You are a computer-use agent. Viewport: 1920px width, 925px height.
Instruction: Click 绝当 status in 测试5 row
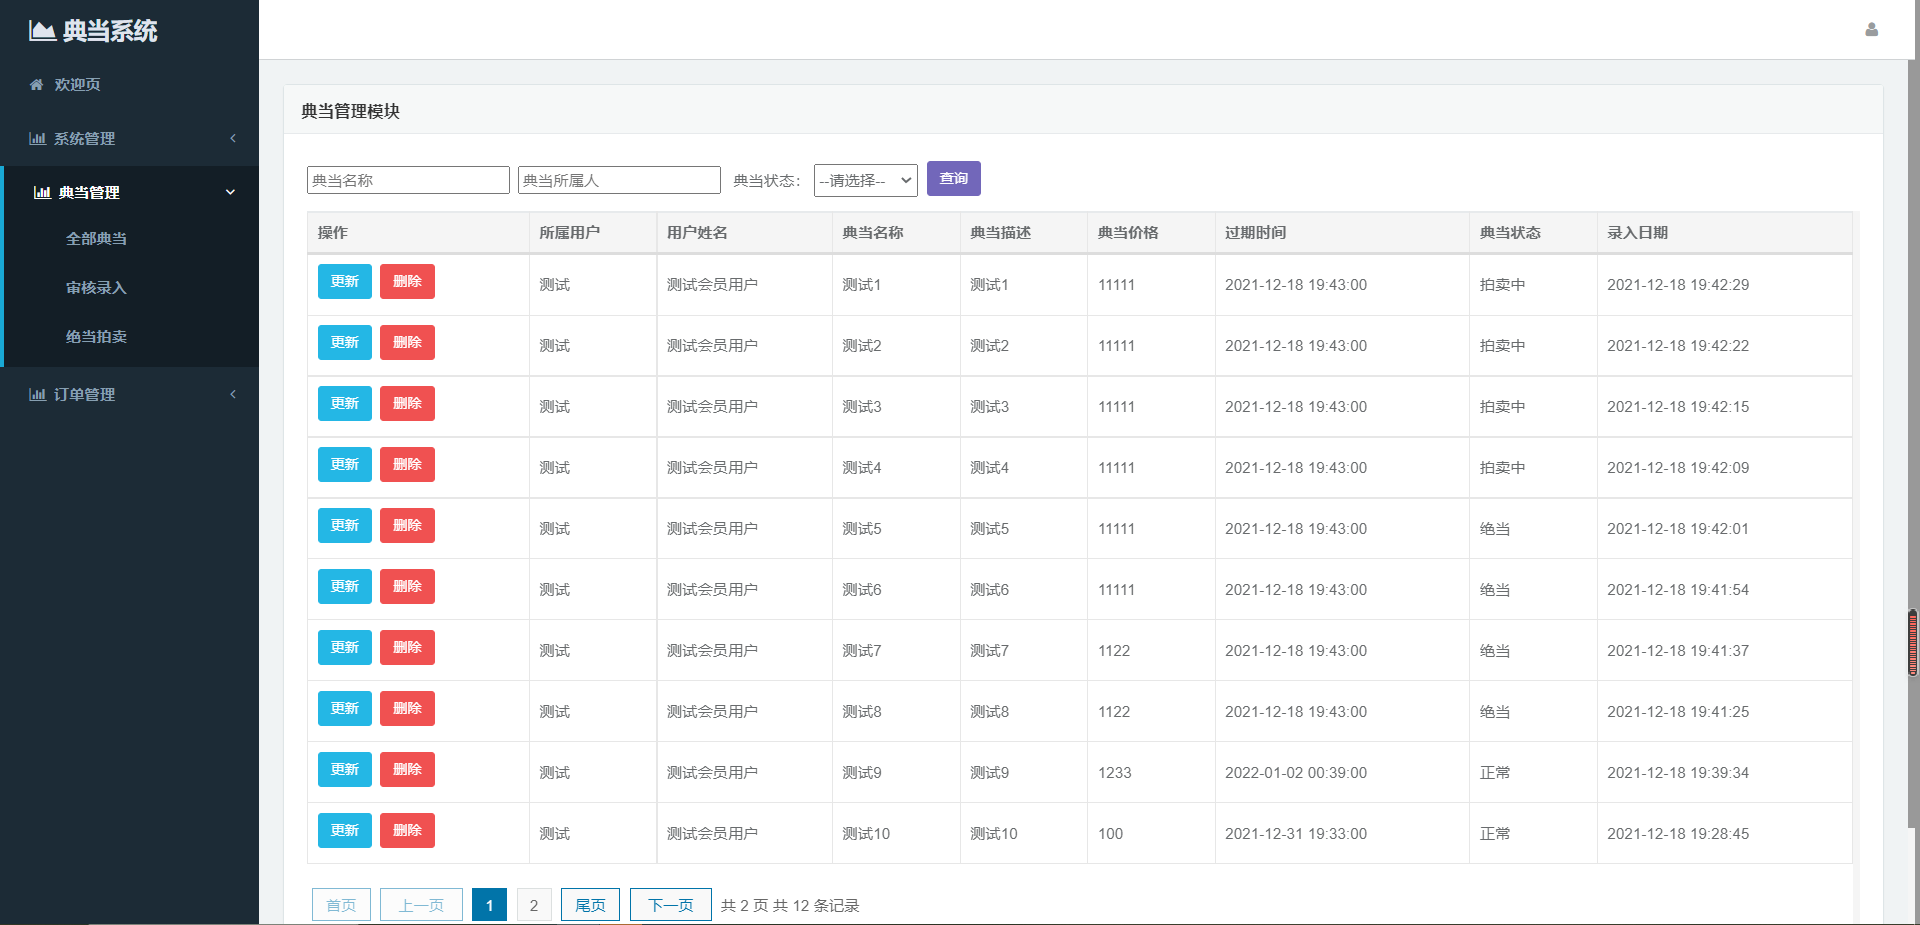click(1495, 529)
